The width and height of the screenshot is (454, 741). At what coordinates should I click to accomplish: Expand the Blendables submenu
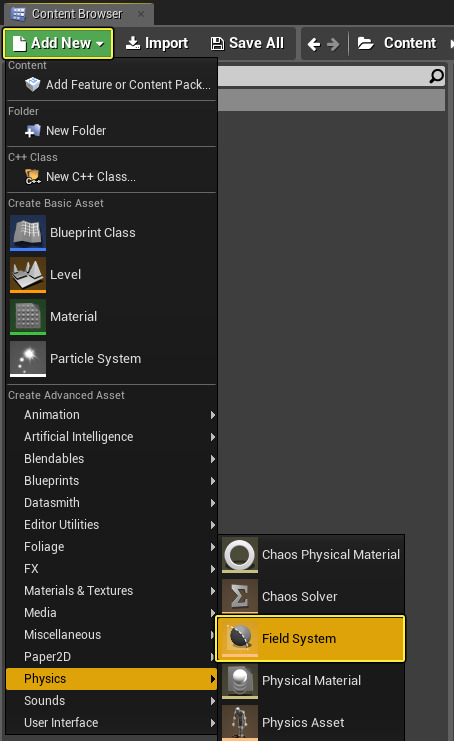(x=111, y=459)
